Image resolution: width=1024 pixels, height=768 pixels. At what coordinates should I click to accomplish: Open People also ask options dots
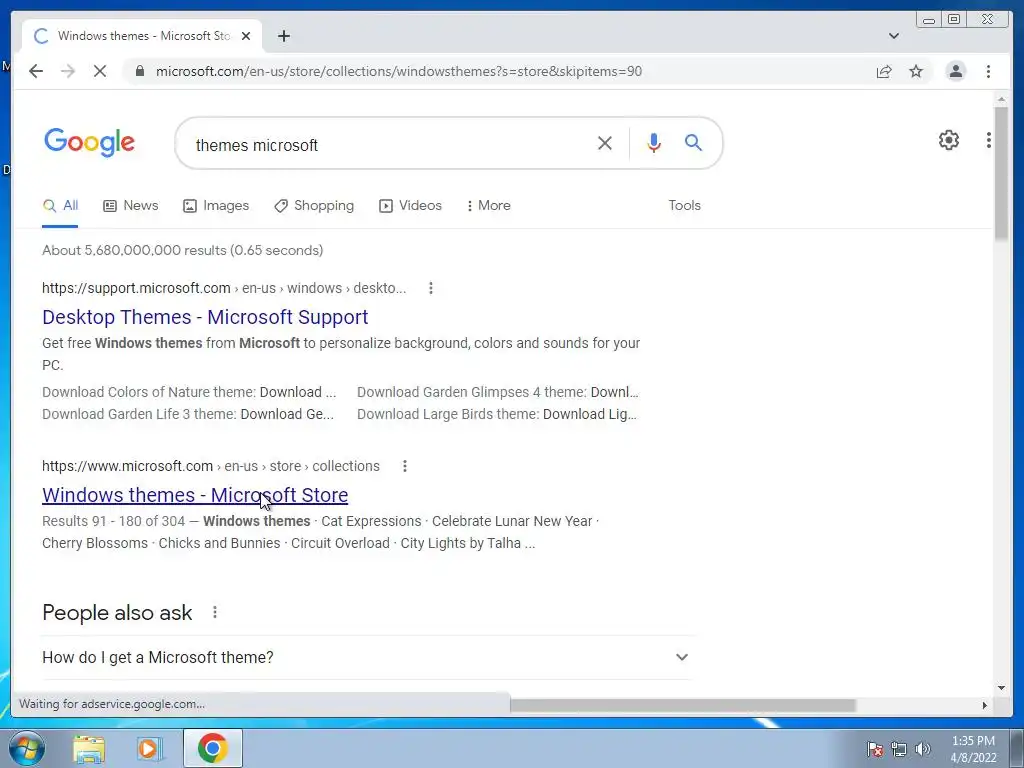(215, 612)
